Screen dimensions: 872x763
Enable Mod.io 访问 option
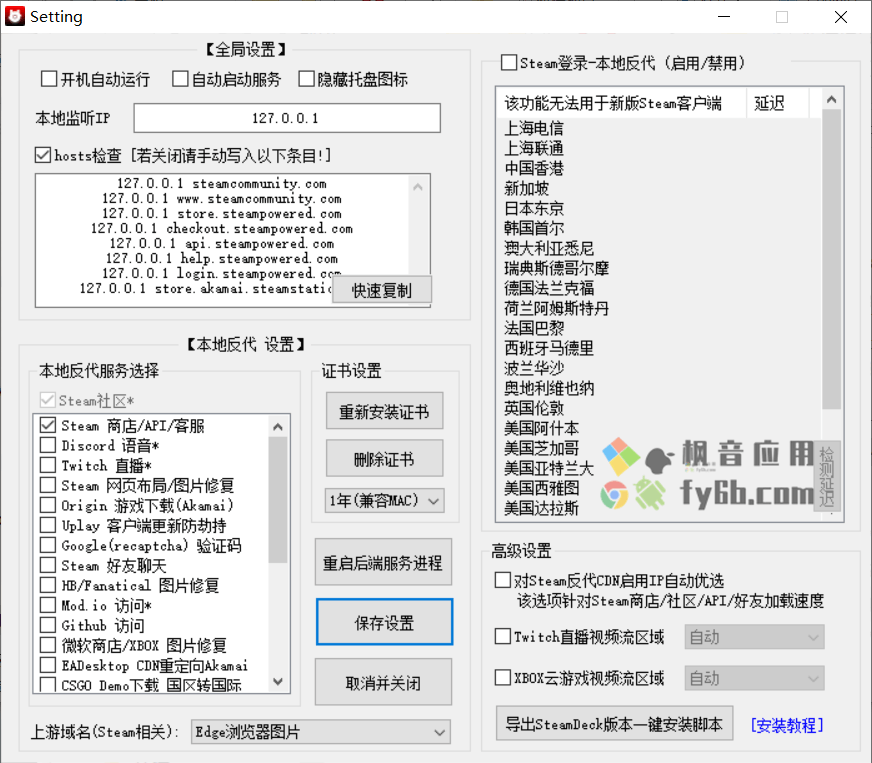pos(48,606)
